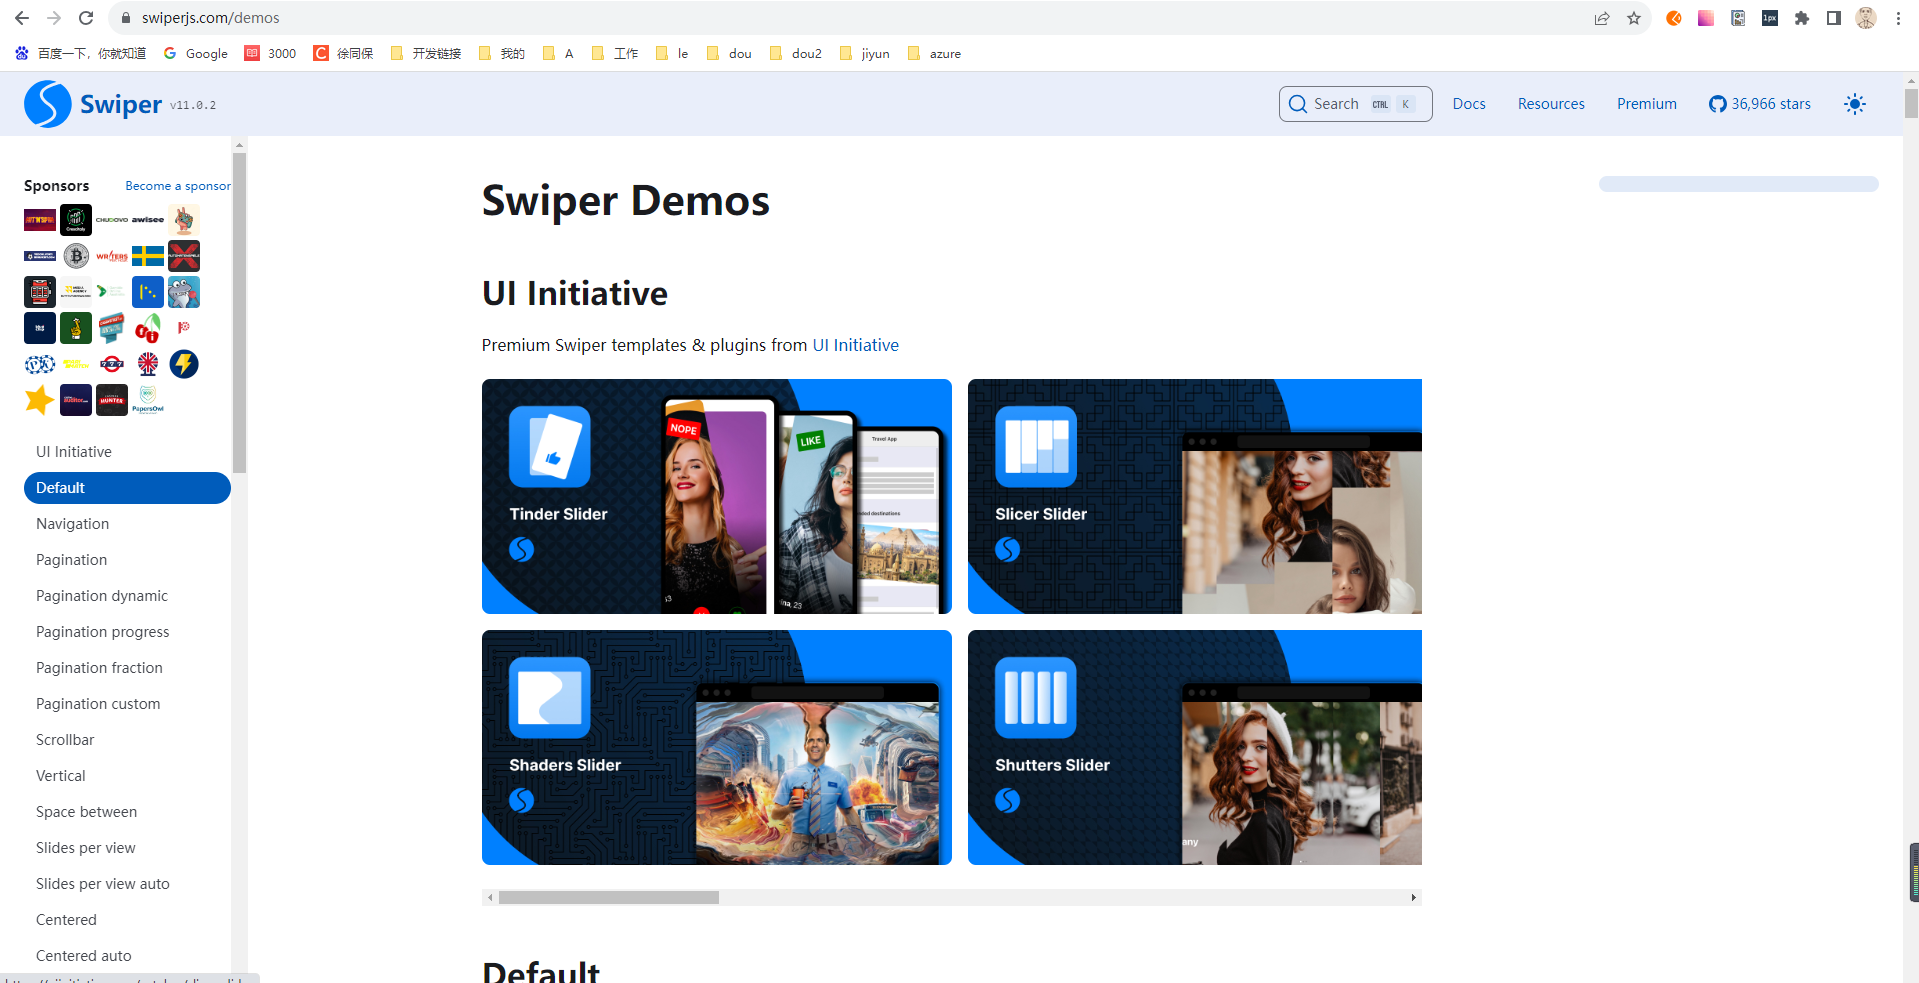
Task: Click the Search box in the header
Action: click(x=1355, y=104)
